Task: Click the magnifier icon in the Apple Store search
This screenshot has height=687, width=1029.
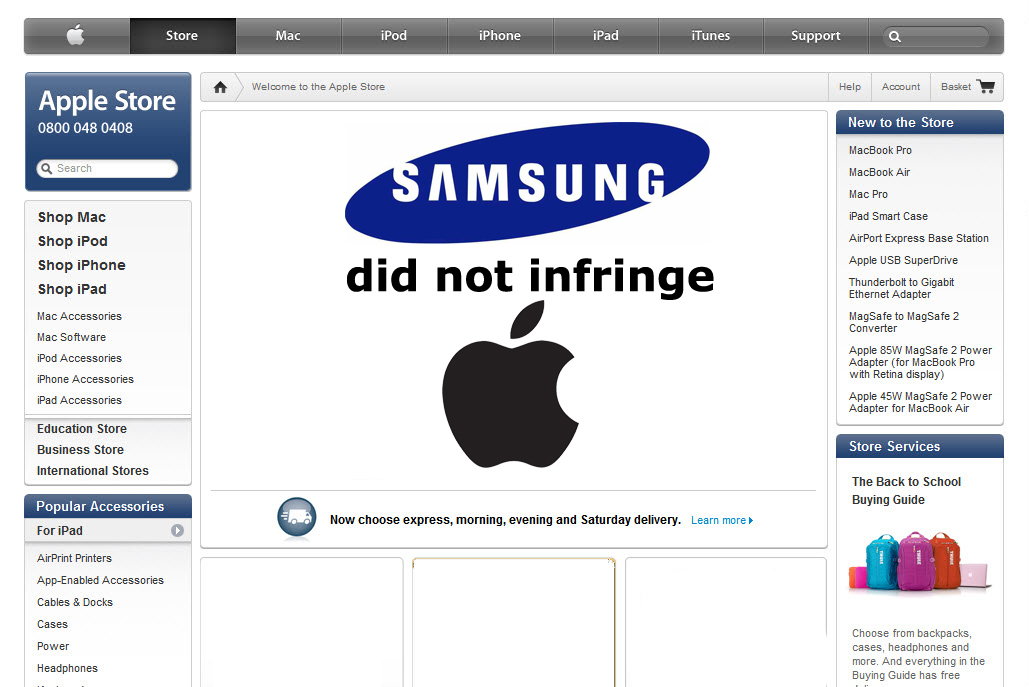Action: point(47,169)
